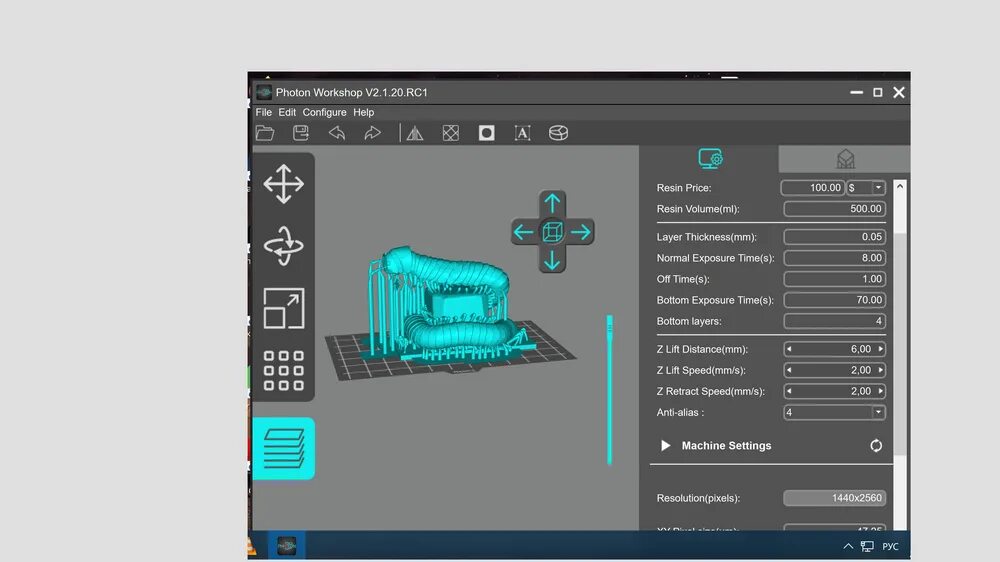Switch to the support settings tab

(x=845, y=159)
